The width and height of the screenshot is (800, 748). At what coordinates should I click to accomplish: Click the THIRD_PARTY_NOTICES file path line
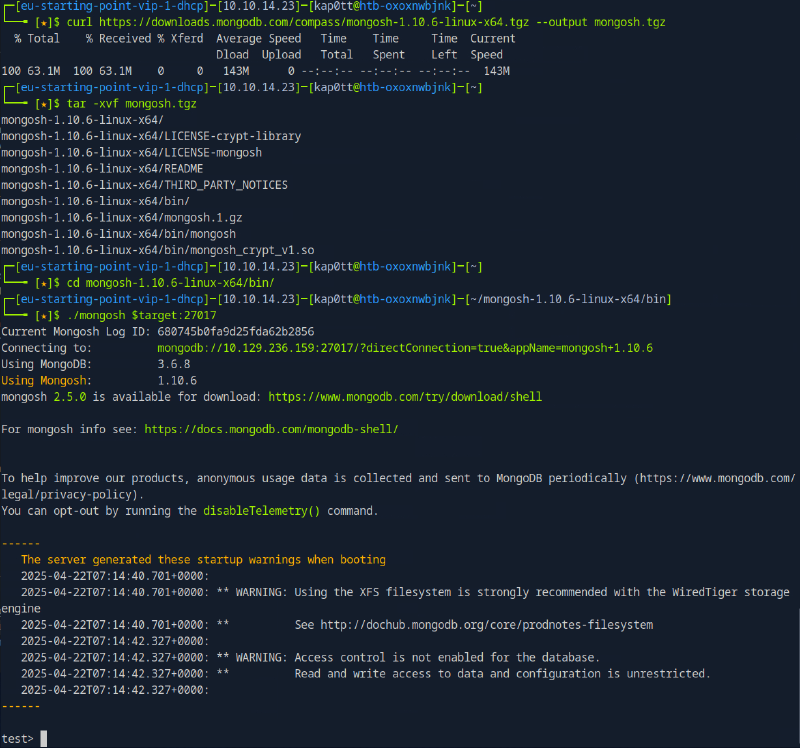pos(144,185)
